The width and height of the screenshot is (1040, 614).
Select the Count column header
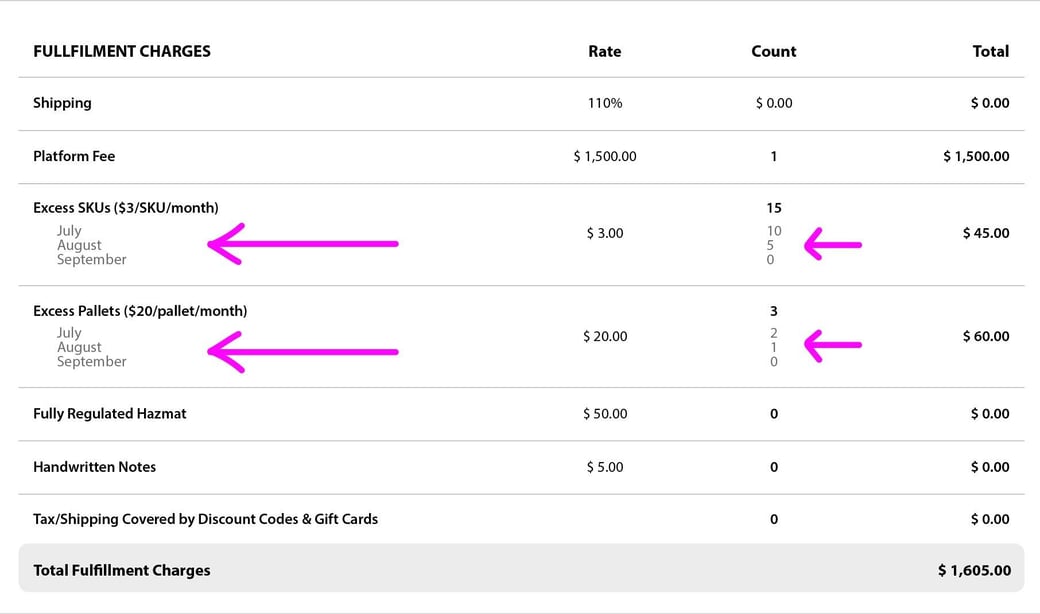[773, 52]
